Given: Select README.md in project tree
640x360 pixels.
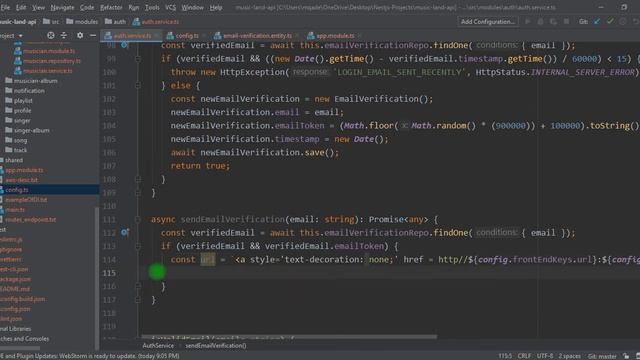Looking at the screenshot, I should click(x=15, y=289).
